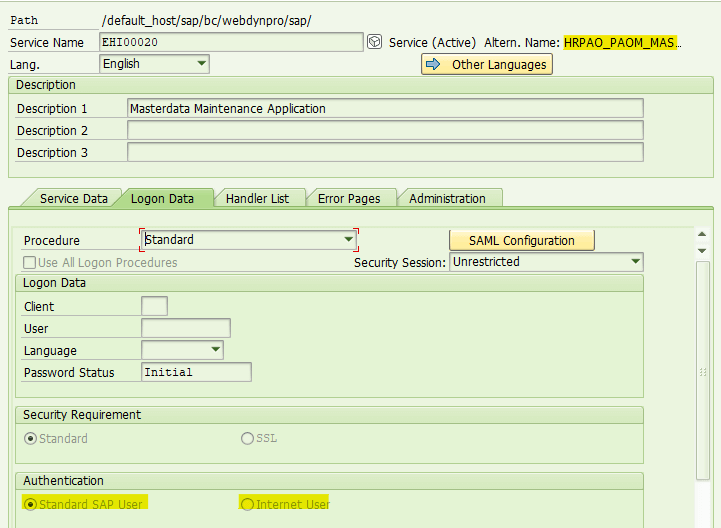Go to the Error Pages tab
Viewport: 721px width, 528px height.
point(349,199)
